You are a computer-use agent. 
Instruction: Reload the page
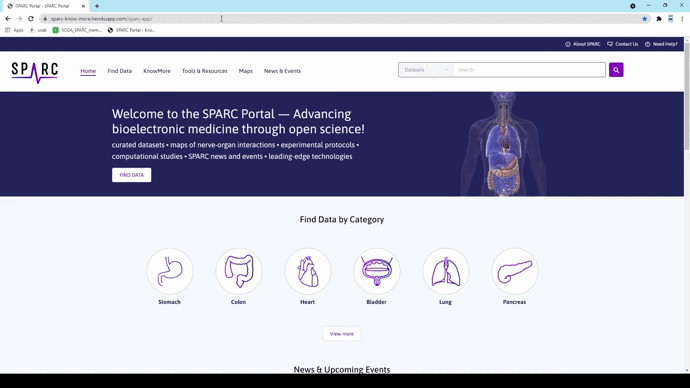tap(31, 19)
